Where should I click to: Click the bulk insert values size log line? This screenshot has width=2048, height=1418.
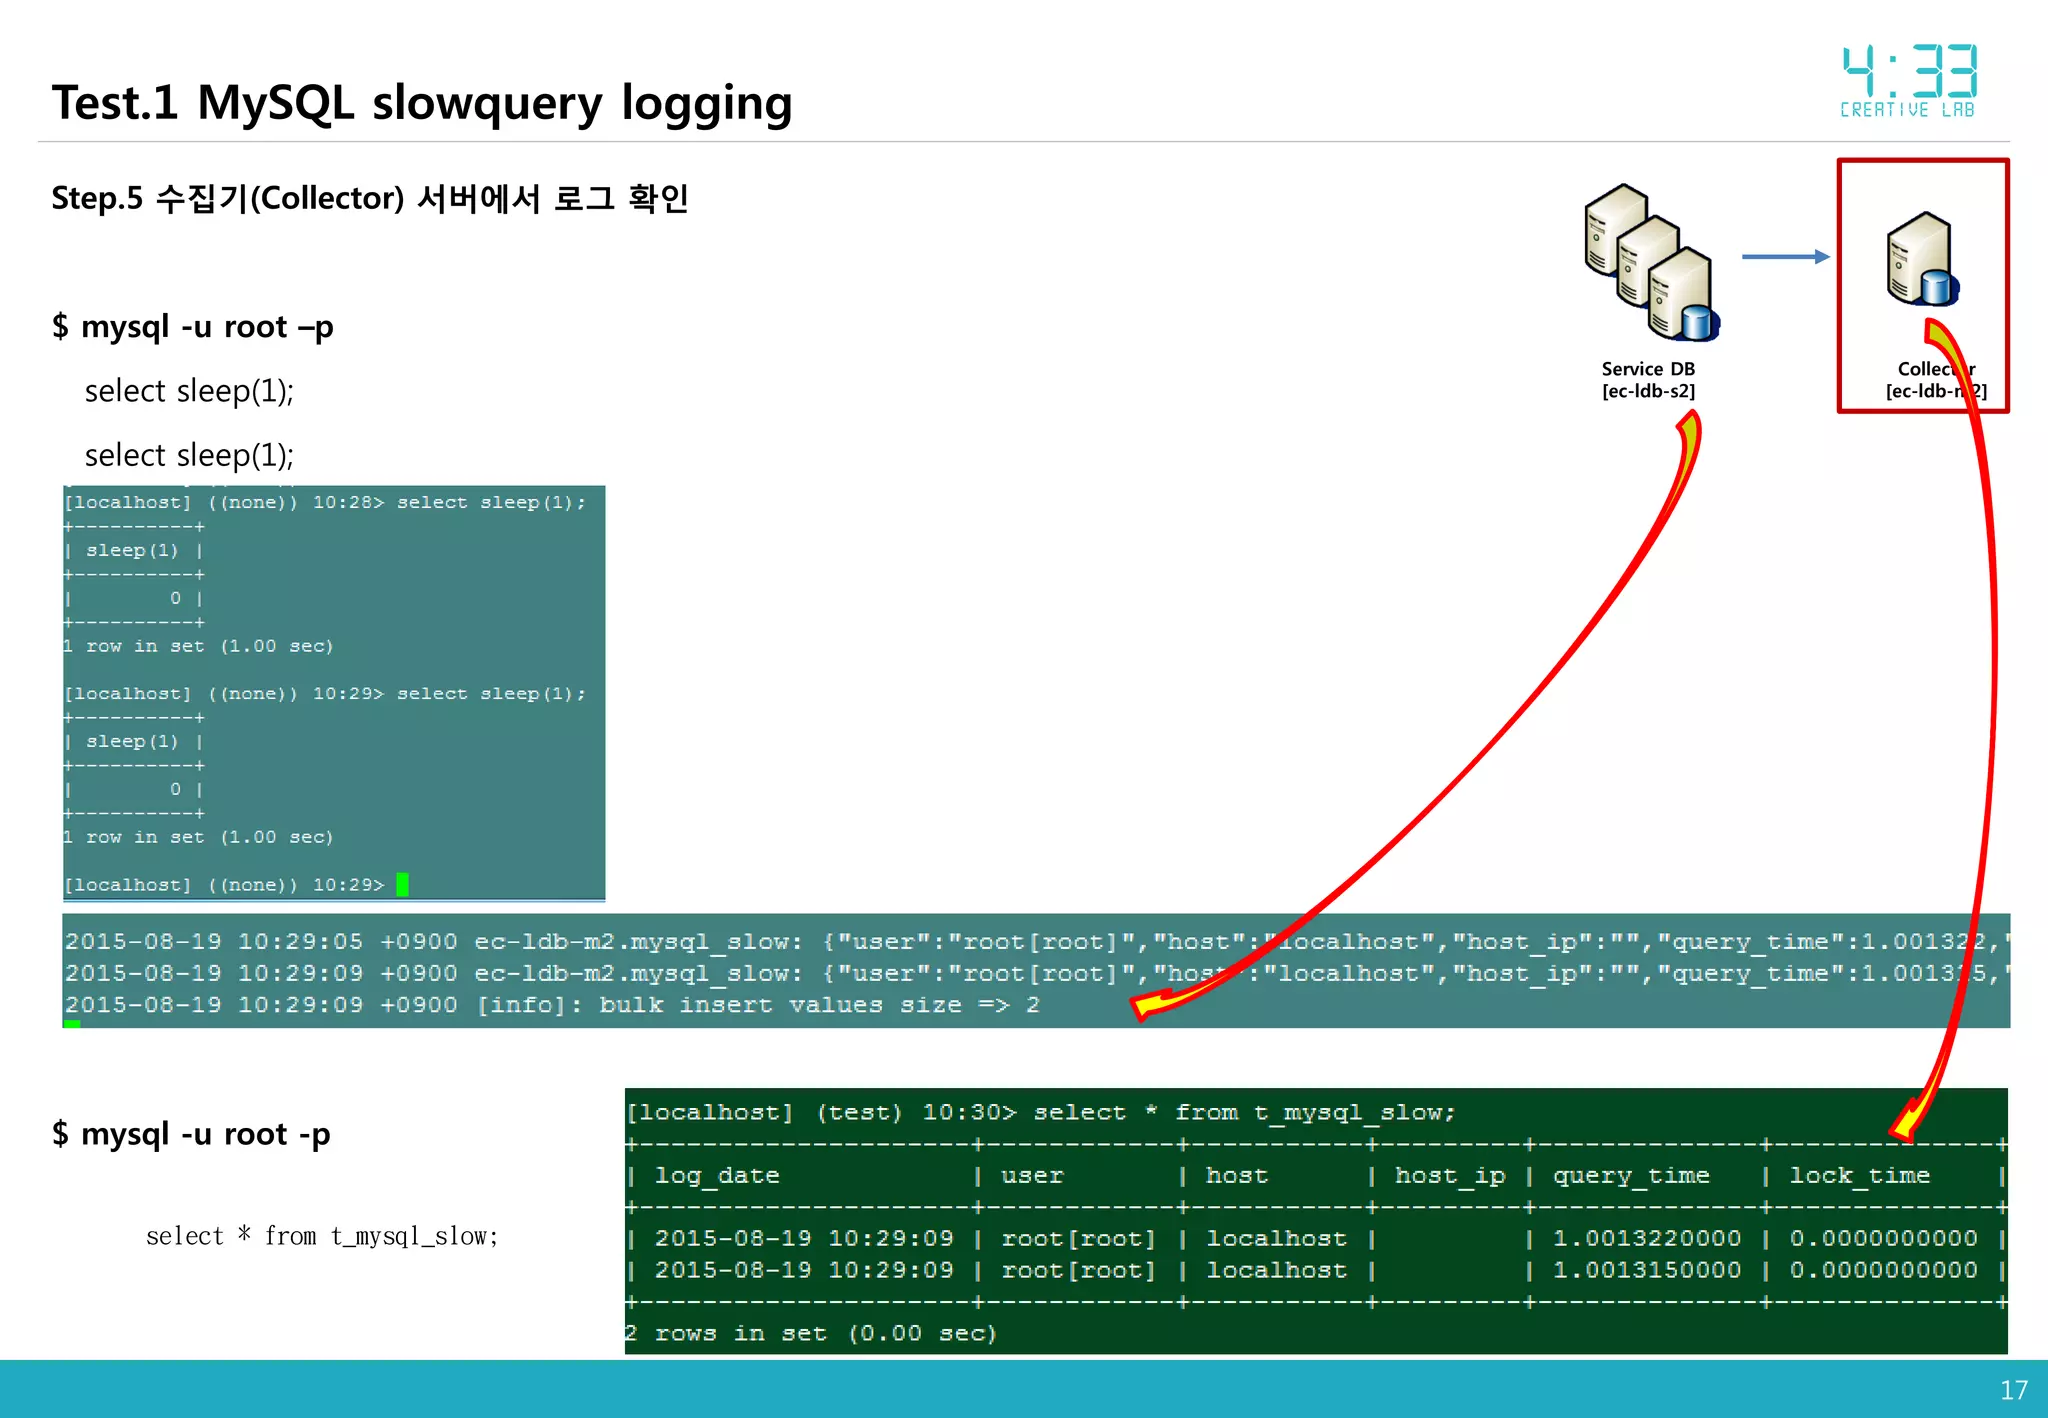pyautogui.click(x=552, y=1005)
